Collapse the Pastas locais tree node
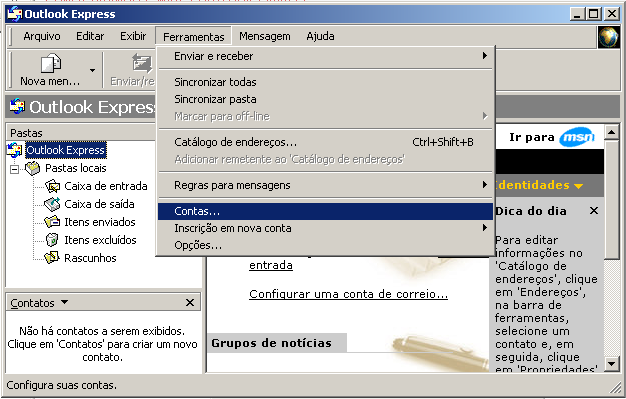The height and width of the screenshot is (399, 626). click(14, 169)
